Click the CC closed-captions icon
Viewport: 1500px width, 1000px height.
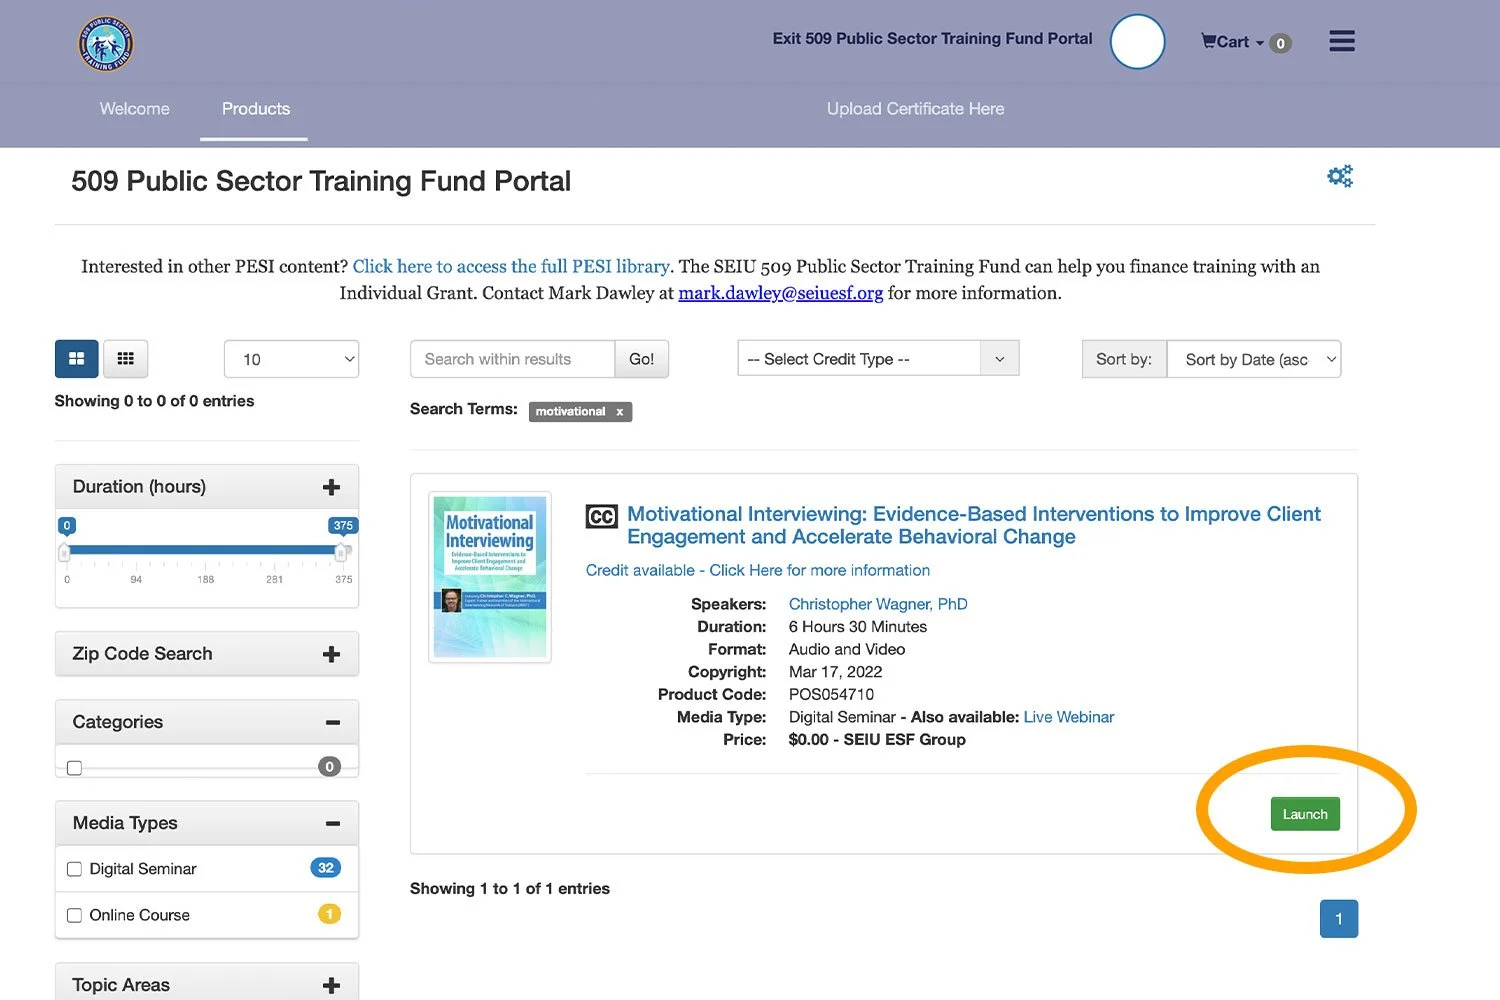601,516
